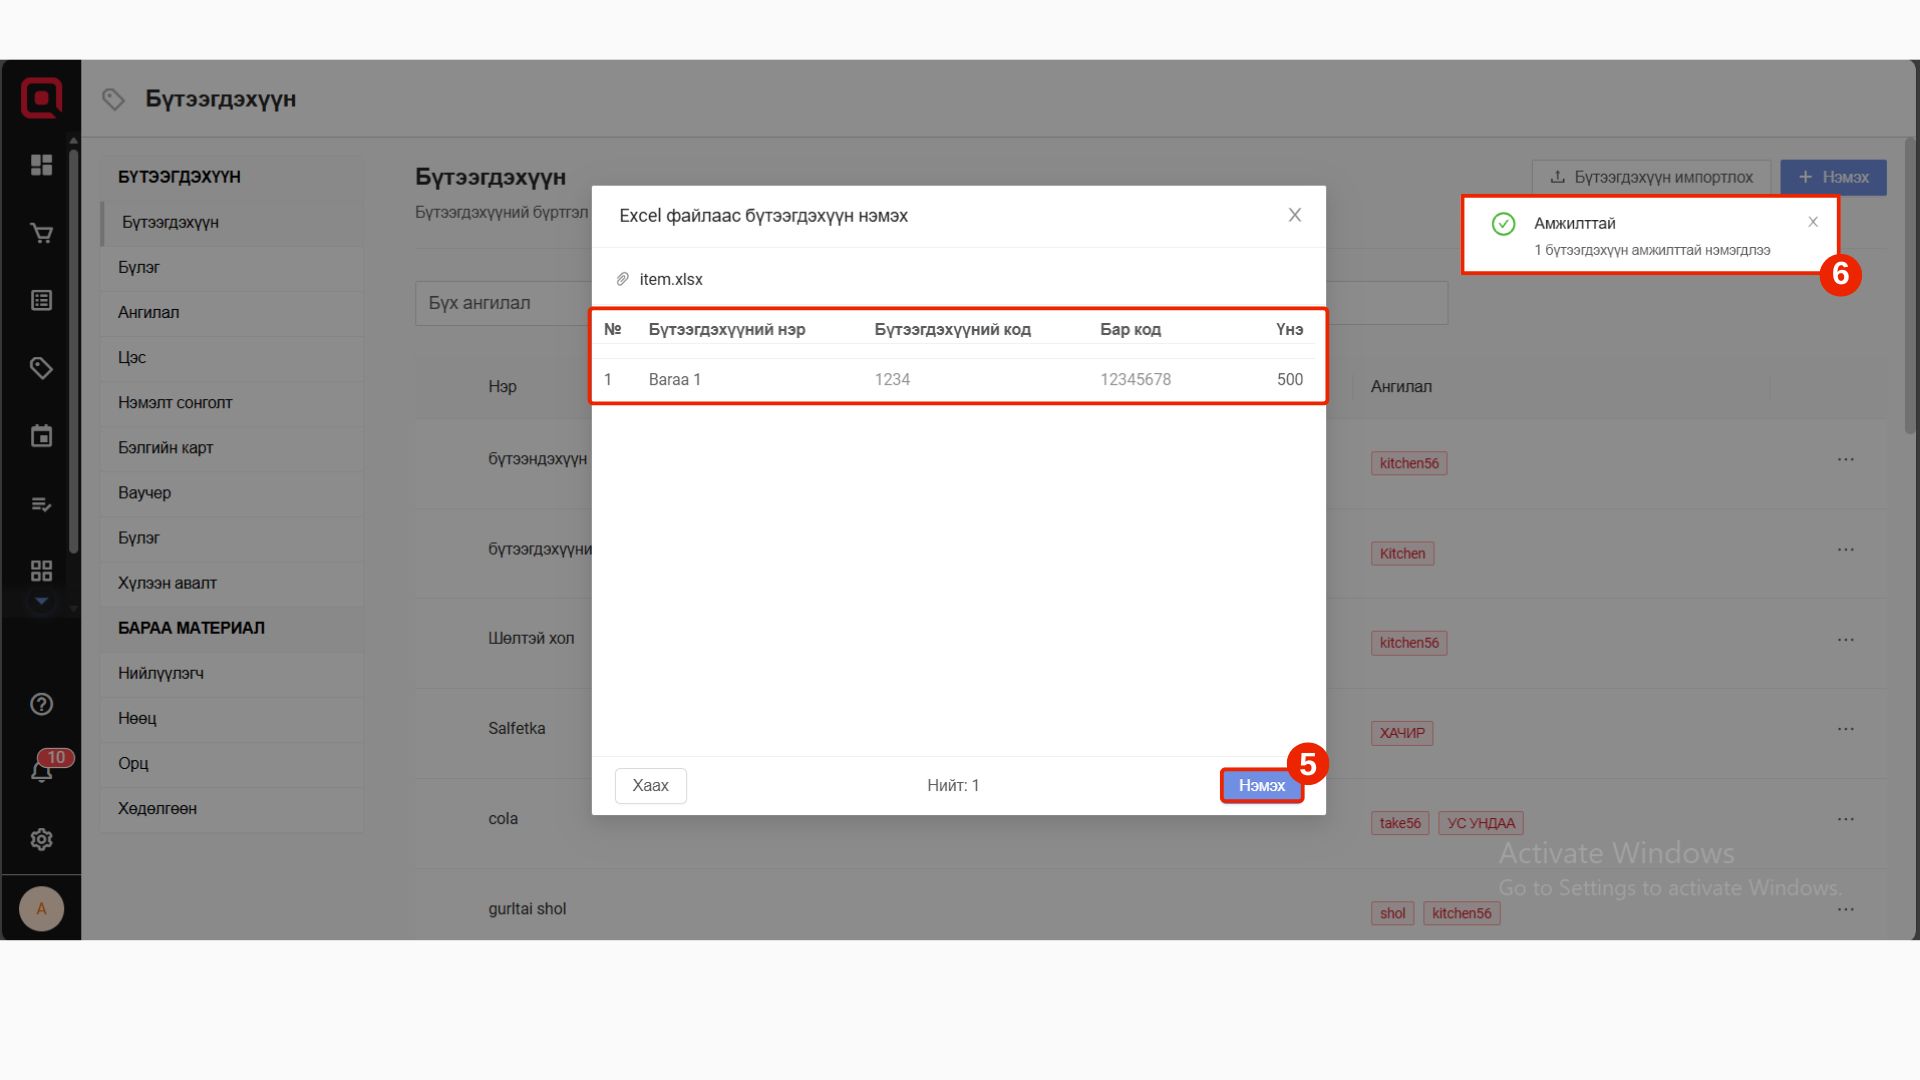1920x1080 pixels.
Task: Click the help question mark icon
Action: [x=41, y=704]
